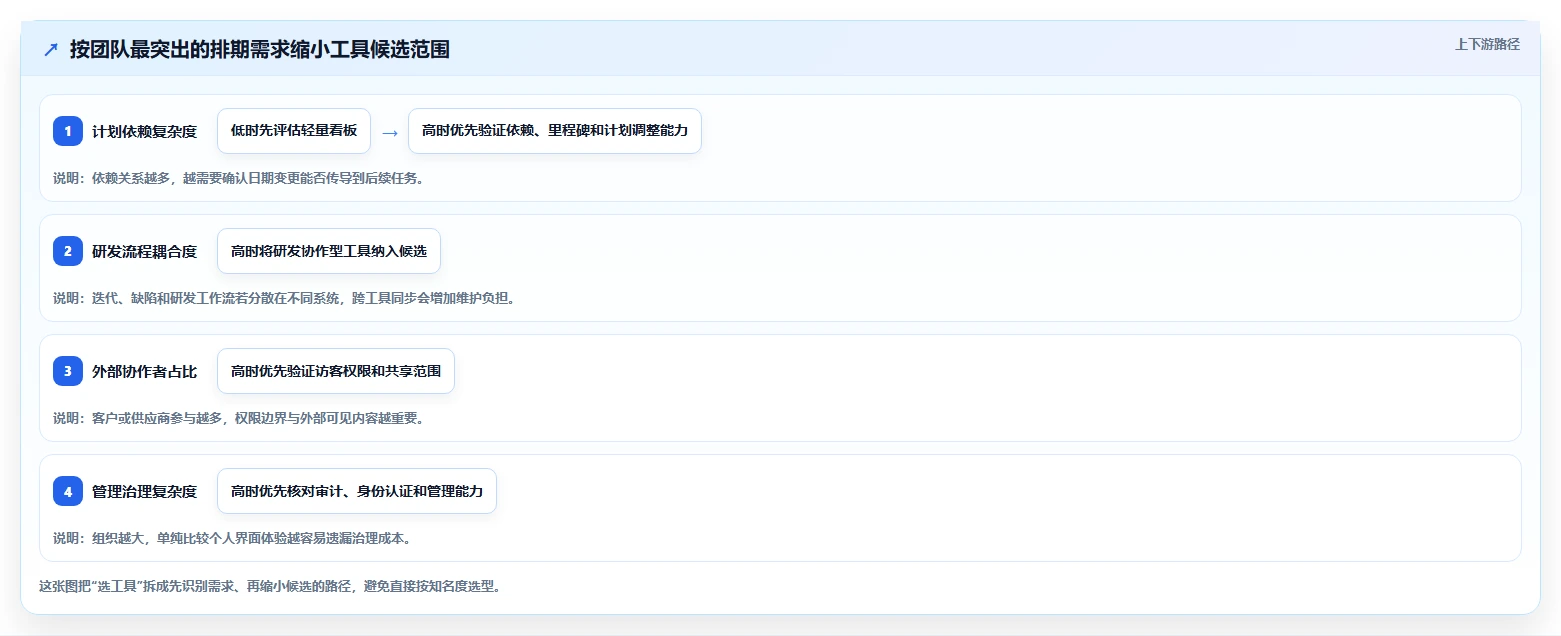This screenshot has width=1561, height=636.
Task: Click the step 3 number badge
Action: [x=68, y=371]
